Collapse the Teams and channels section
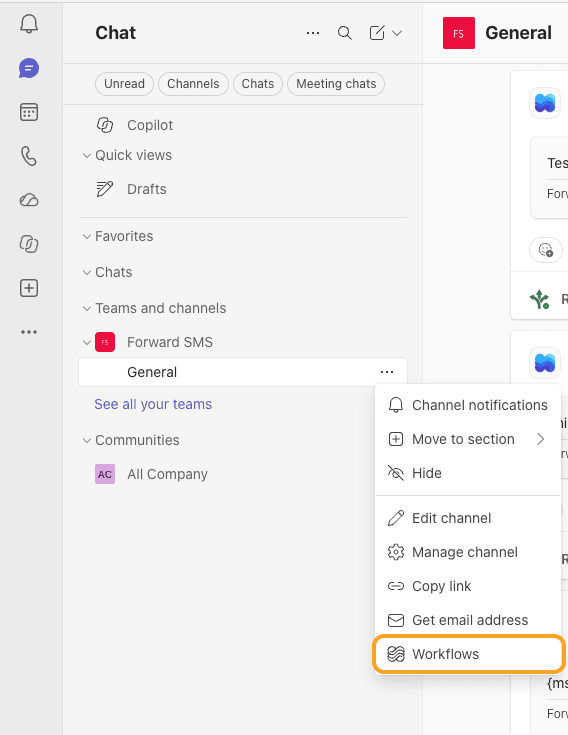Viewport: 568px width, 735px height. click(x=87, y=308)
